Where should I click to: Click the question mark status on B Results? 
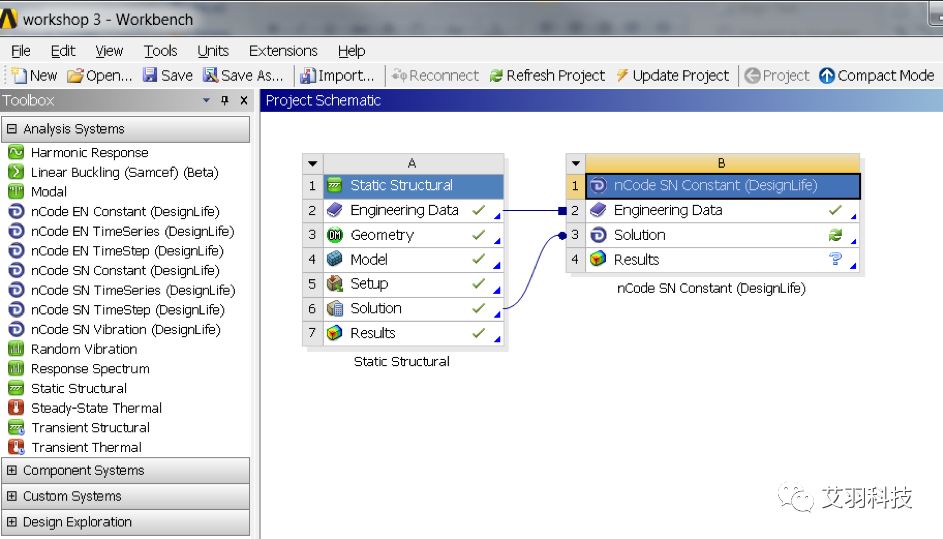pos(835,259)
